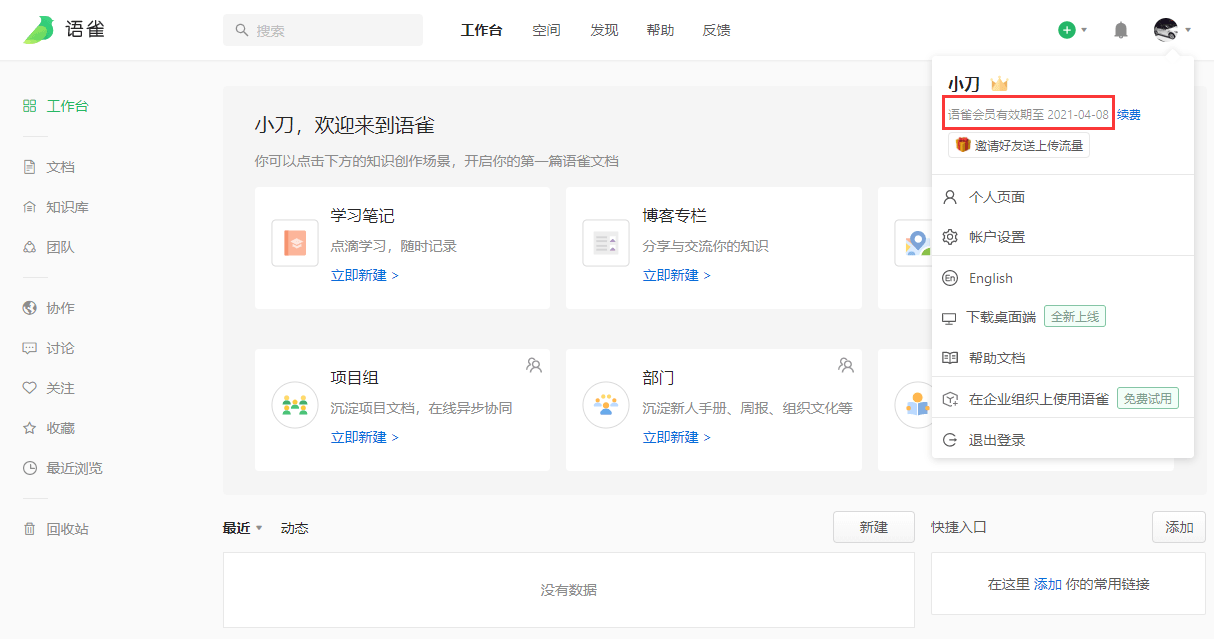Switch to the 动态 tab
Image resolution: width=1214 pixels, height=639 pixels.
coord(294,528)
